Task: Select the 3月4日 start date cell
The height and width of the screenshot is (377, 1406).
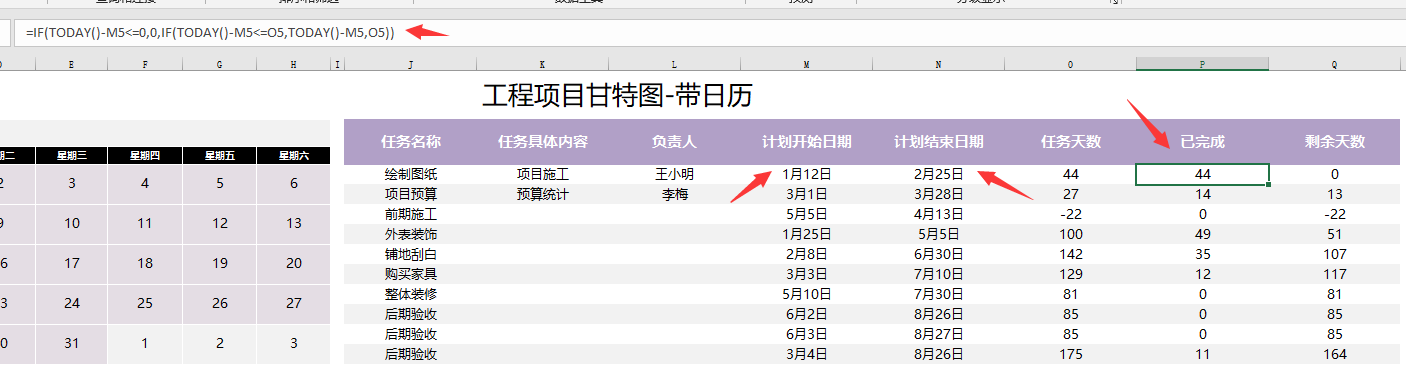Action: [x=806, y=354]
